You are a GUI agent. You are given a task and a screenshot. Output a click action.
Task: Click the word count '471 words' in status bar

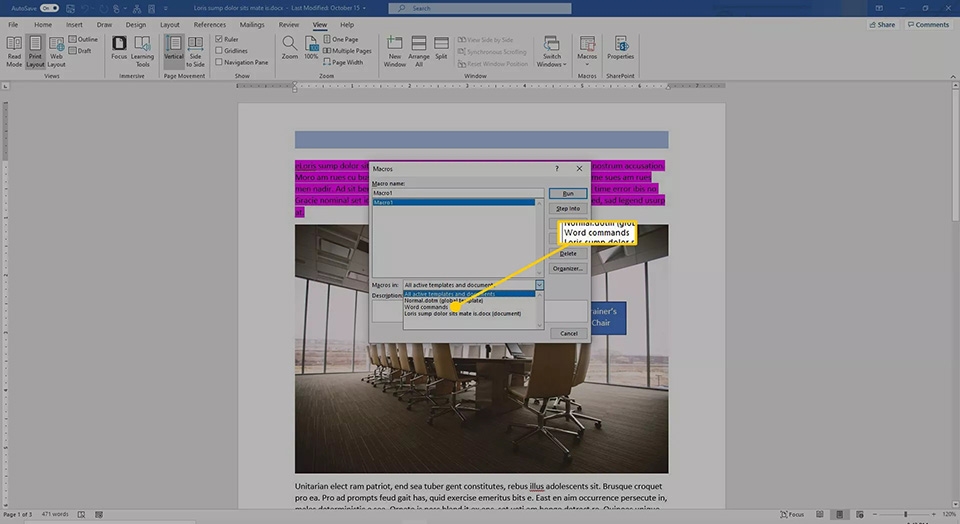55,514
